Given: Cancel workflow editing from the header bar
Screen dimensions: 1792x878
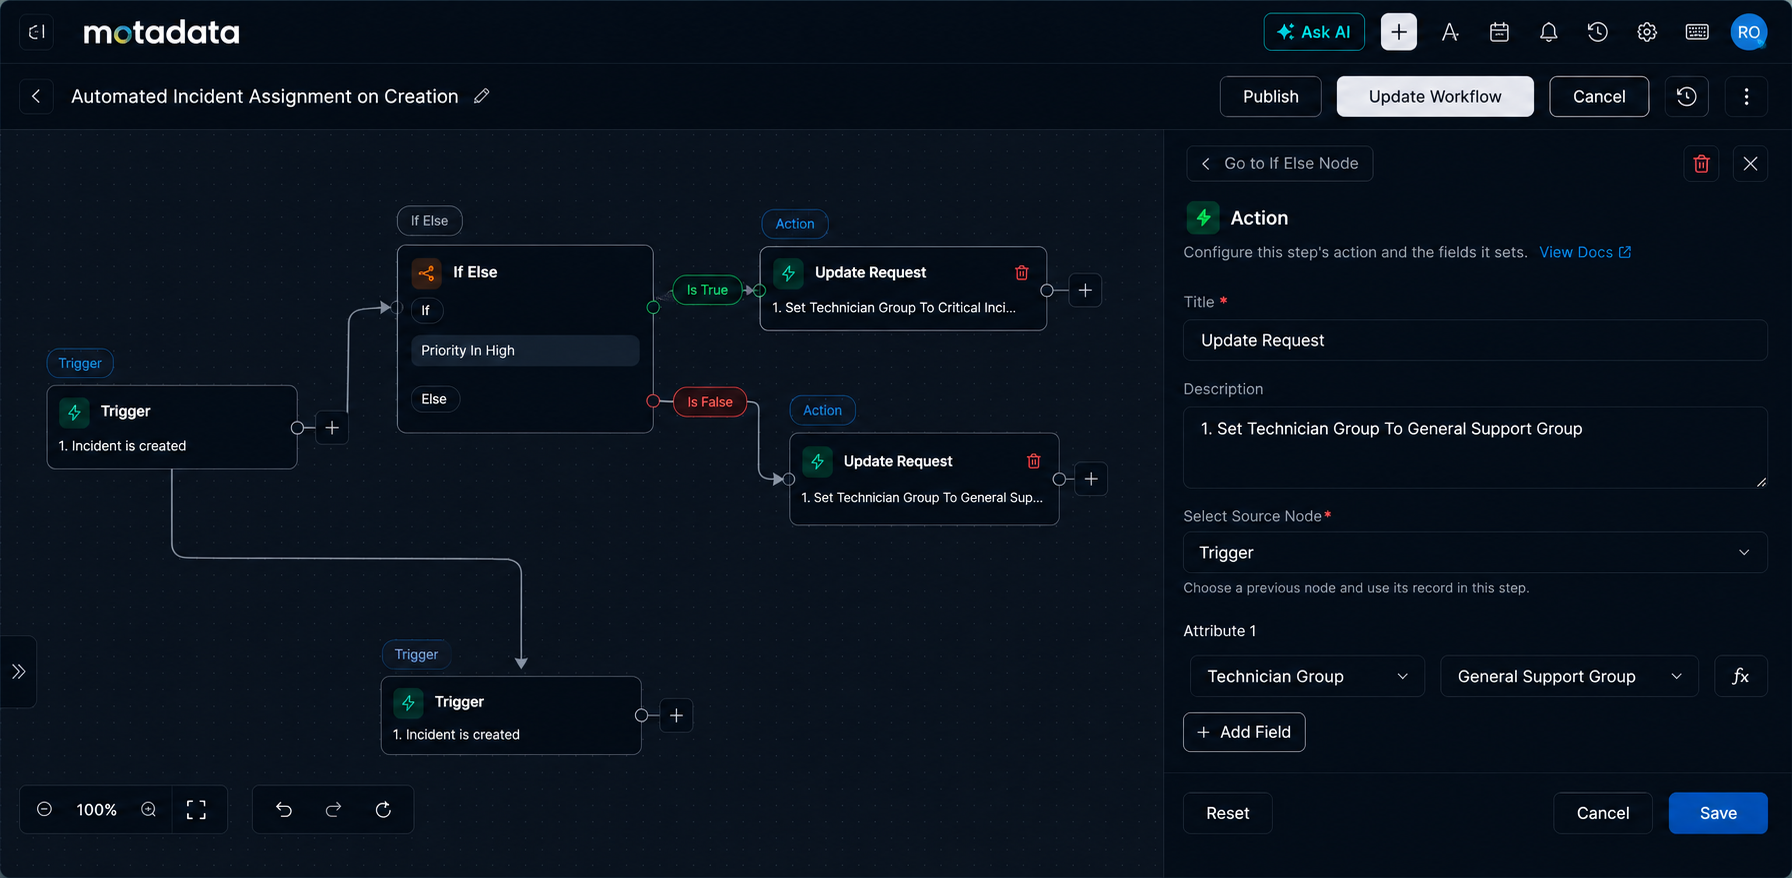Looking at the screenshot, I should click(x=1599, y=96).
